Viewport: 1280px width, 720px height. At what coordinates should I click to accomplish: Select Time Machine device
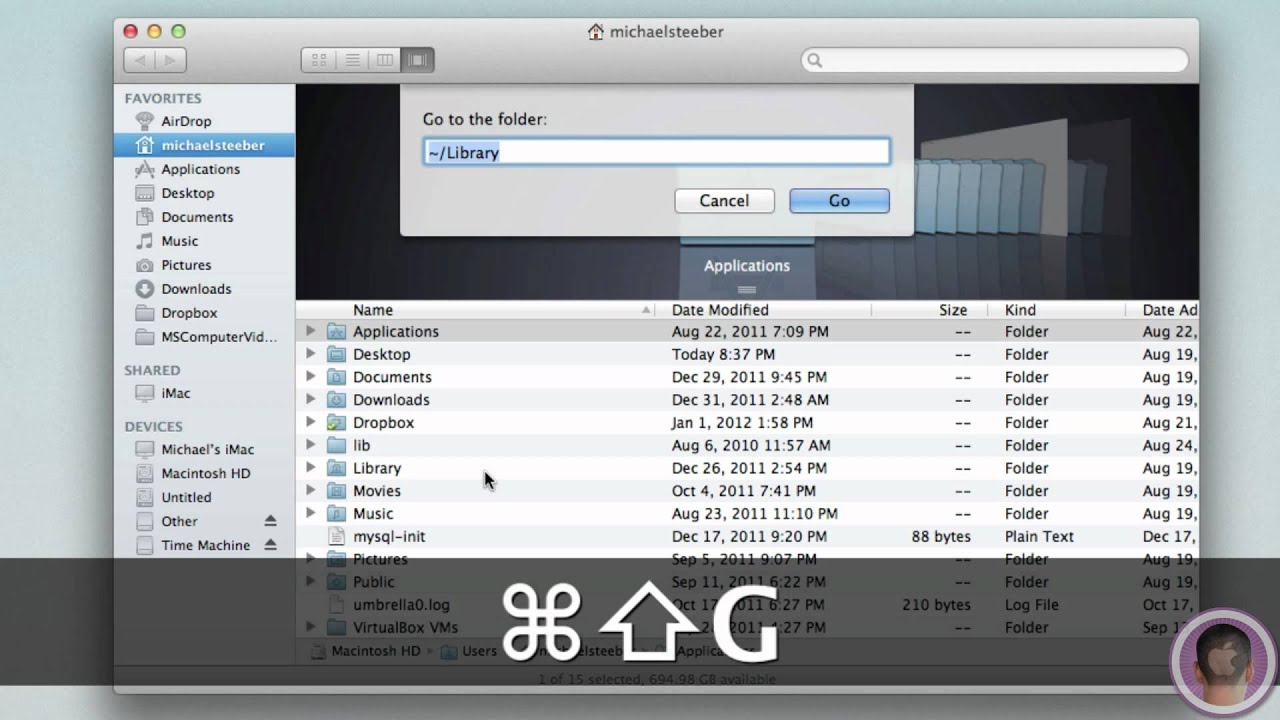(x=205, y=545)
